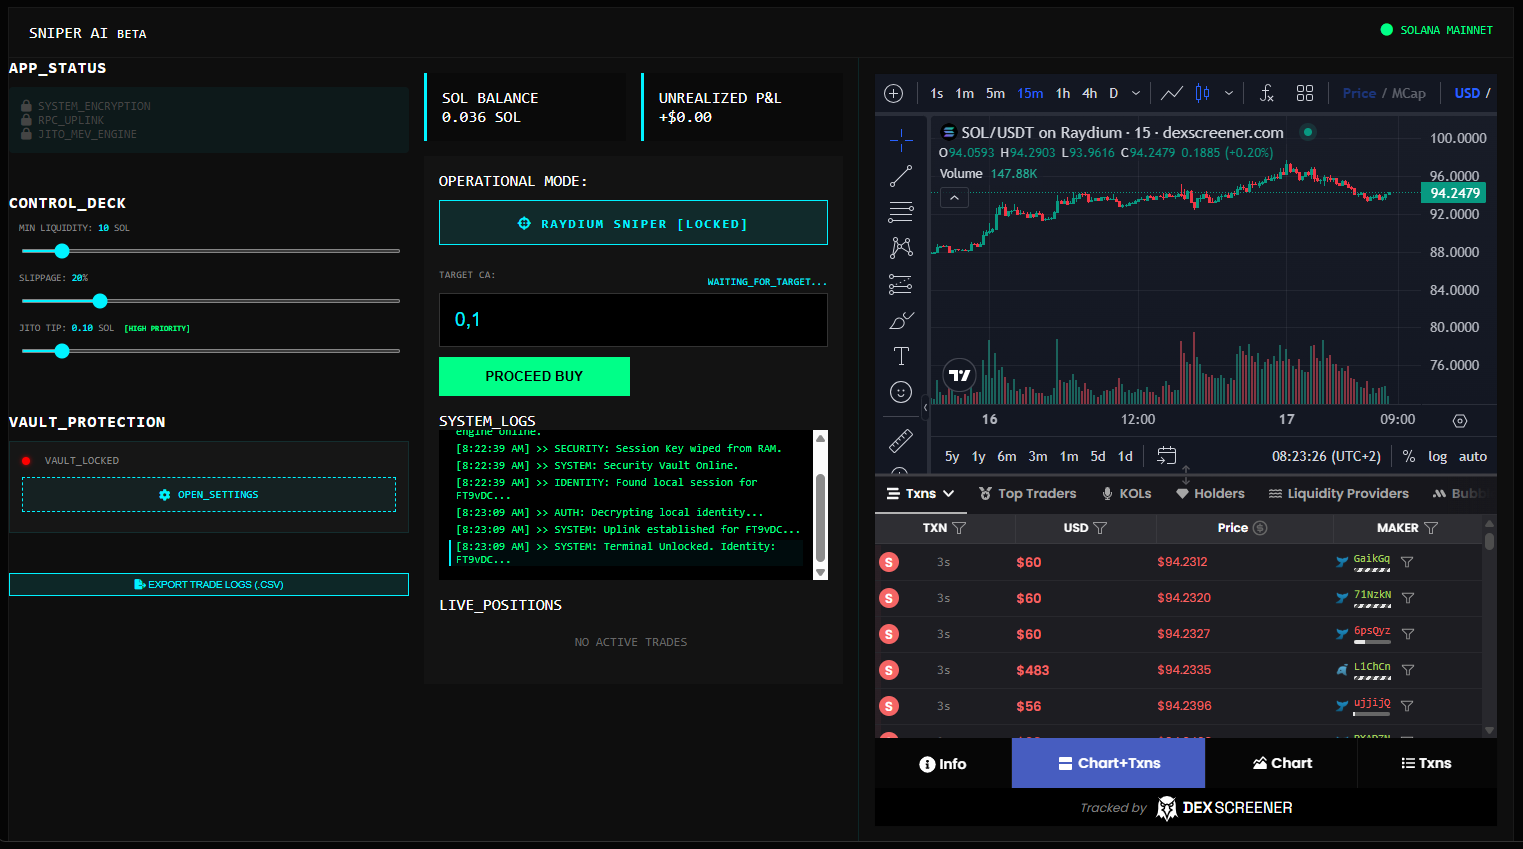Expand the OHLC legend row arrow

point(954,197)
